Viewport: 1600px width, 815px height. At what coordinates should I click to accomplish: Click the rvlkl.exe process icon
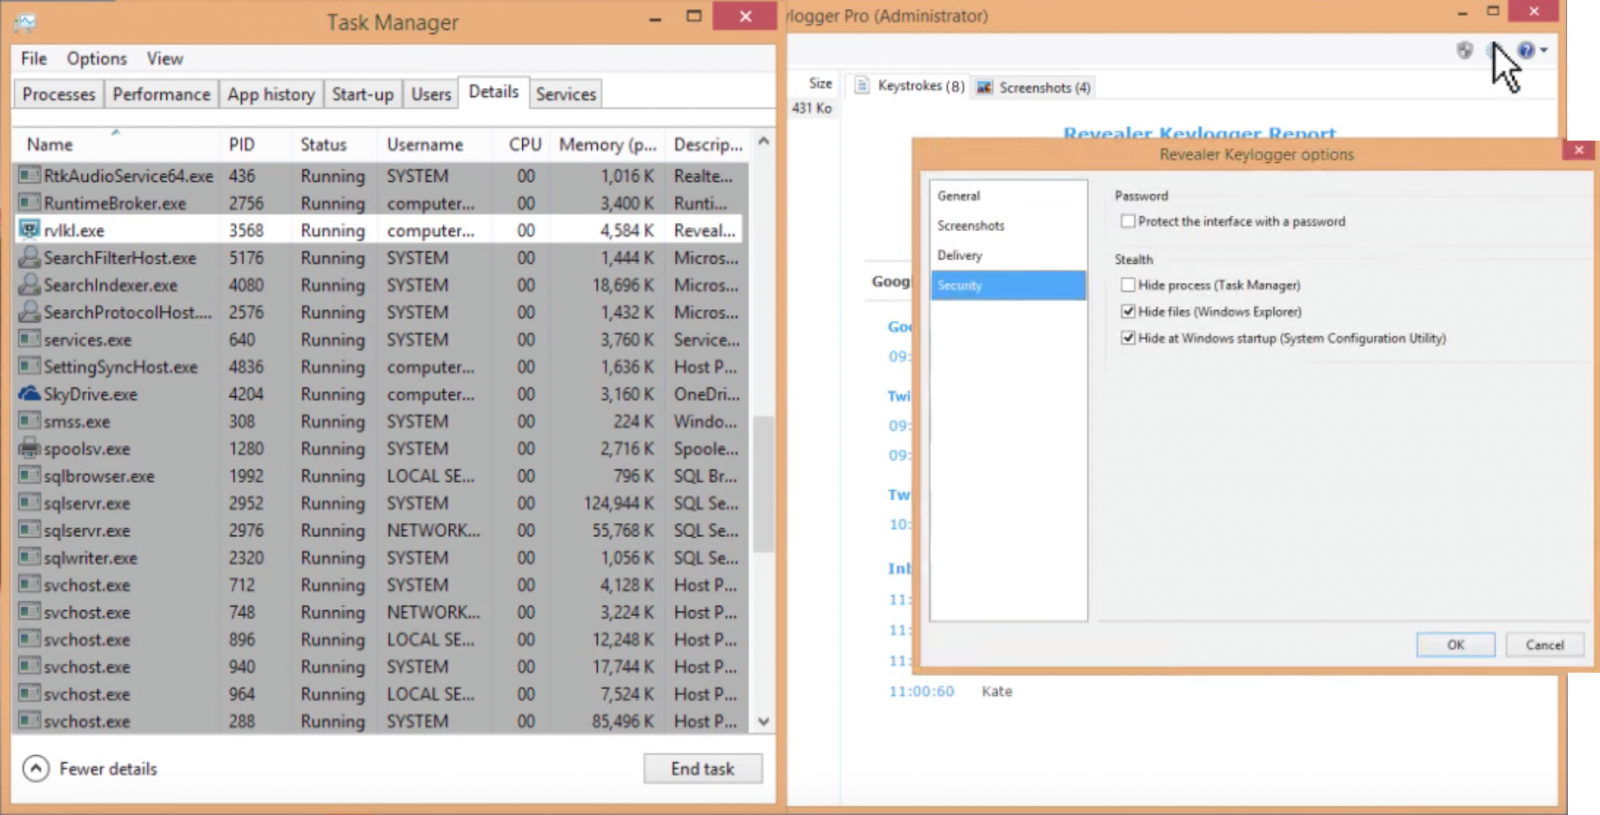coord(29,230)
